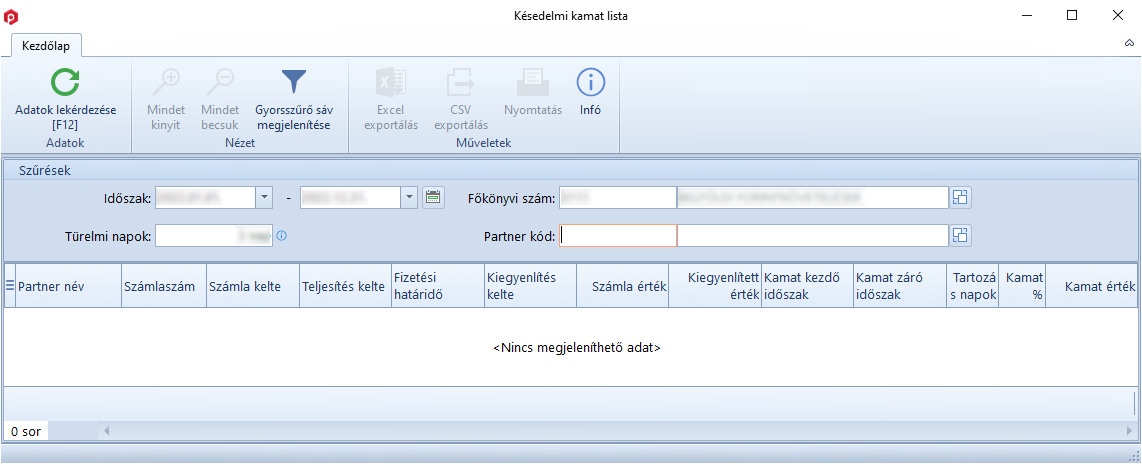Click the 0 sor row counter
This screenshot has height=464, width=1142.
tap(25, 431)
